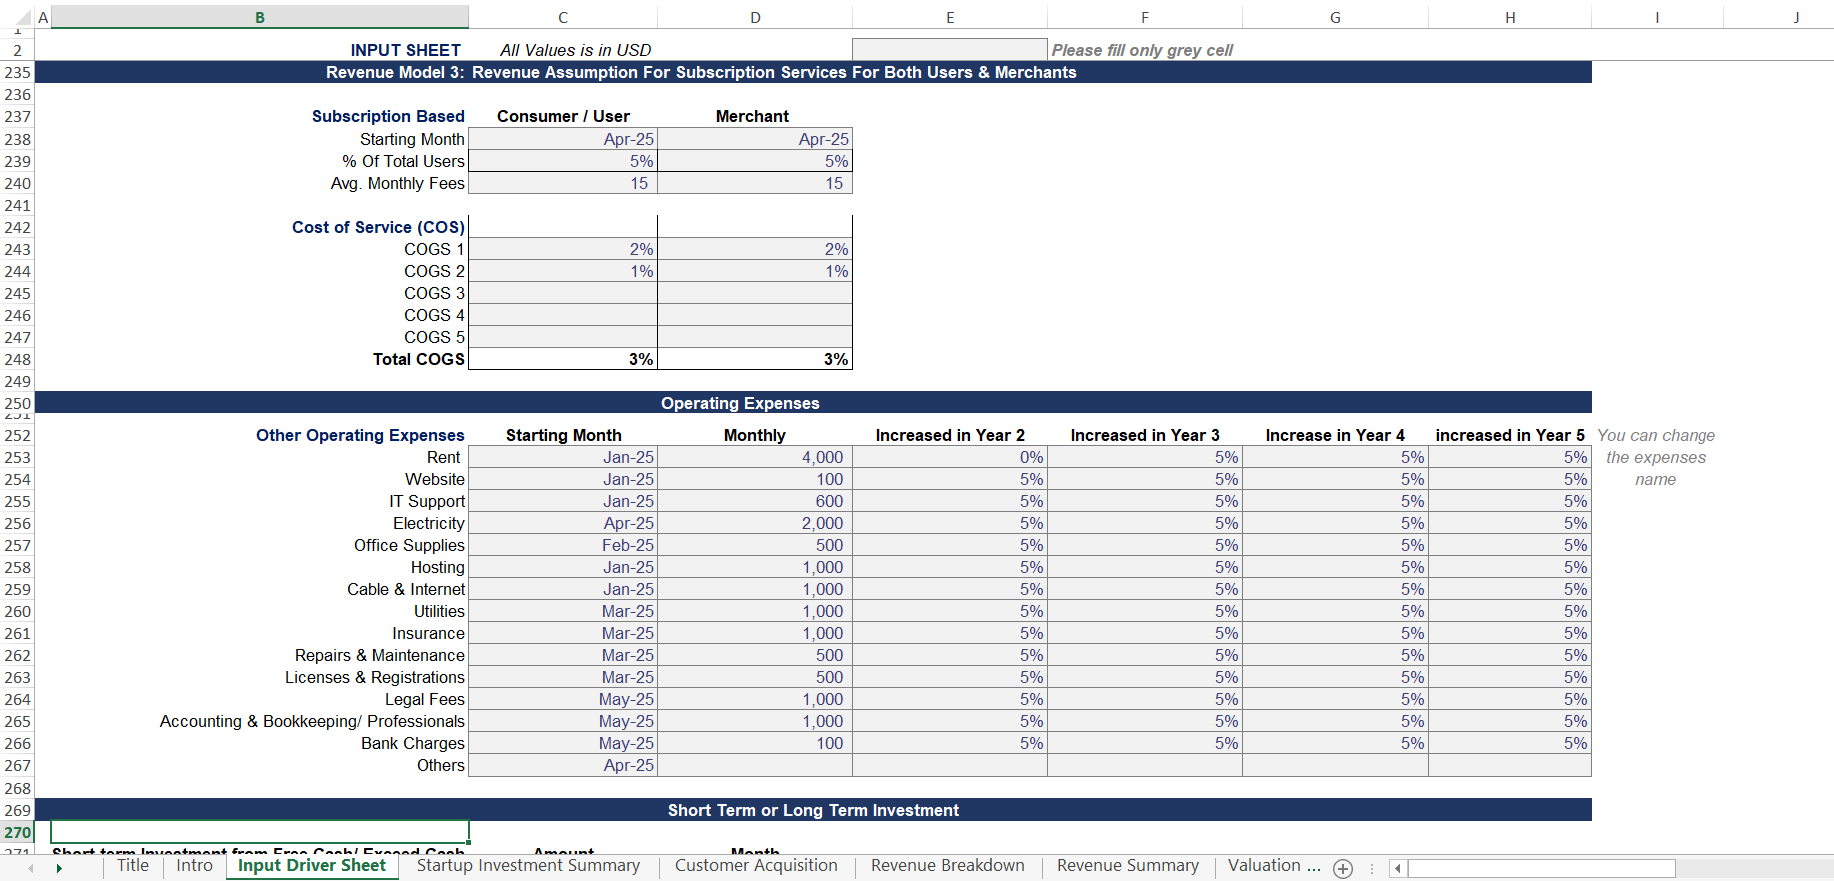Select column F header
This screenshot has height=881, width=1834.
[1145, 17]
